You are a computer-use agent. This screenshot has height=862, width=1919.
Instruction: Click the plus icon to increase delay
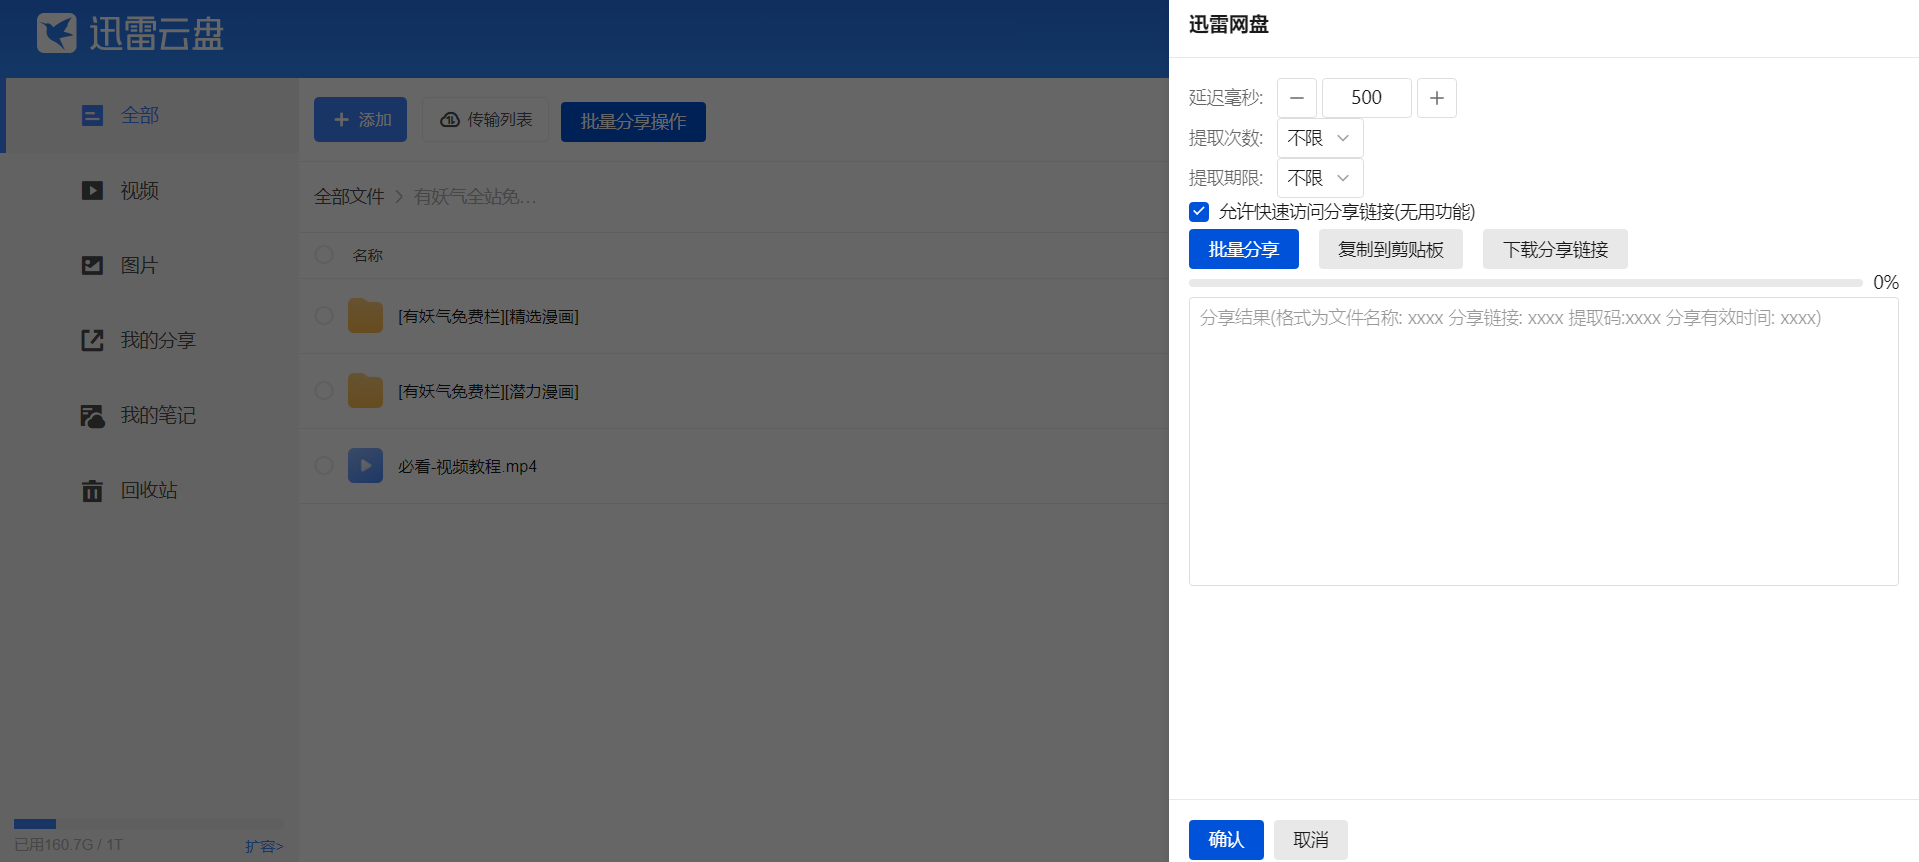tap(1436, 98)
